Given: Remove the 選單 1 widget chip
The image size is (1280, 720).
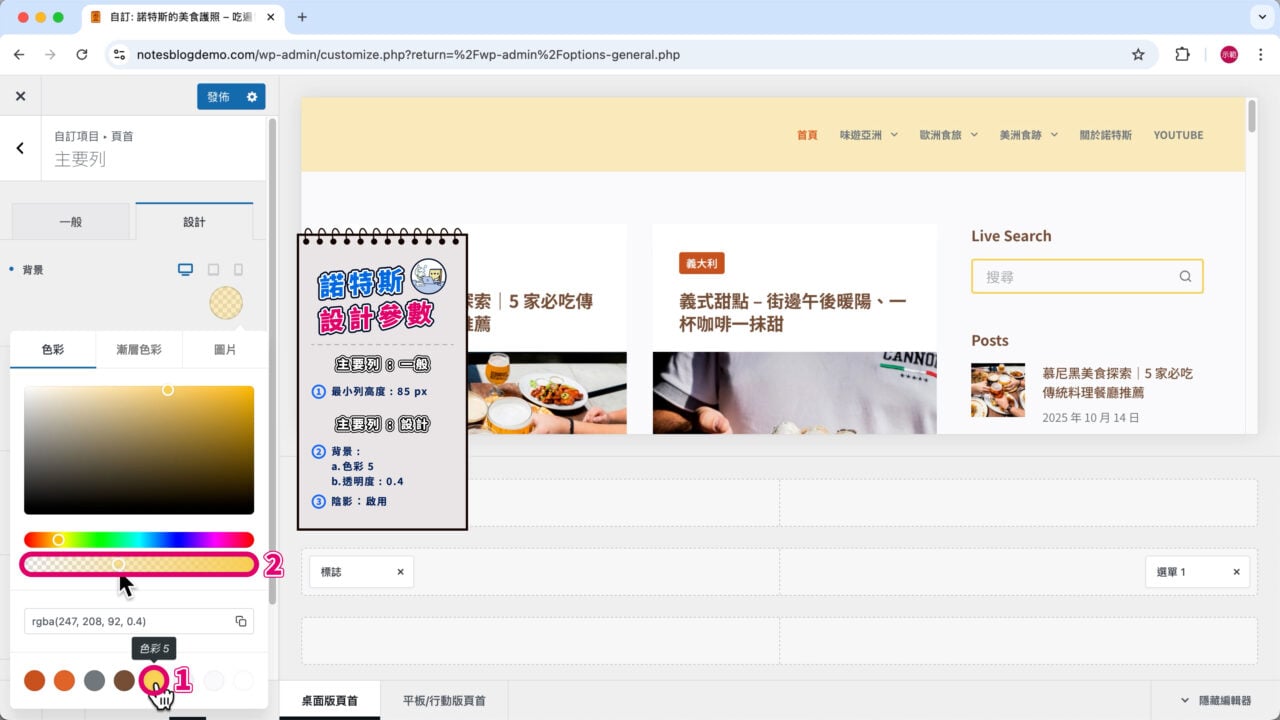Looking at the screenshot, I should [1236, 571].
